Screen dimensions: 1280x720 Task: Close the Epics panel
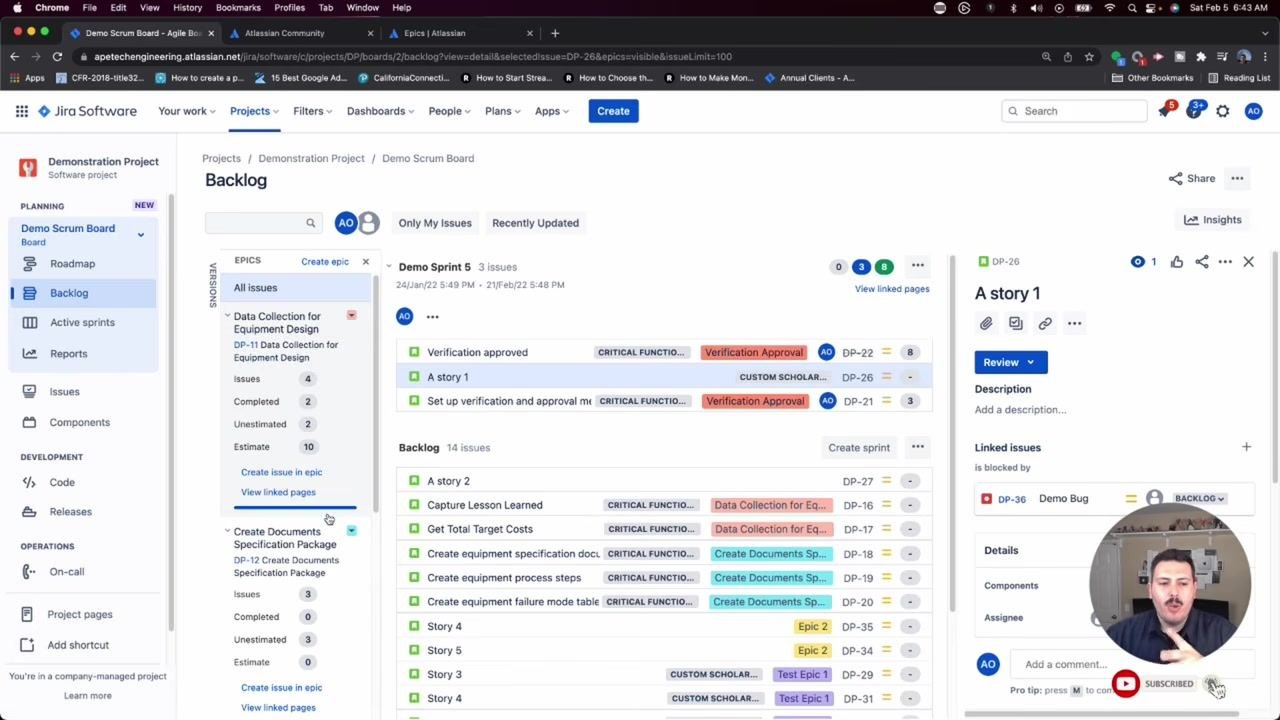tap(365, 262)
